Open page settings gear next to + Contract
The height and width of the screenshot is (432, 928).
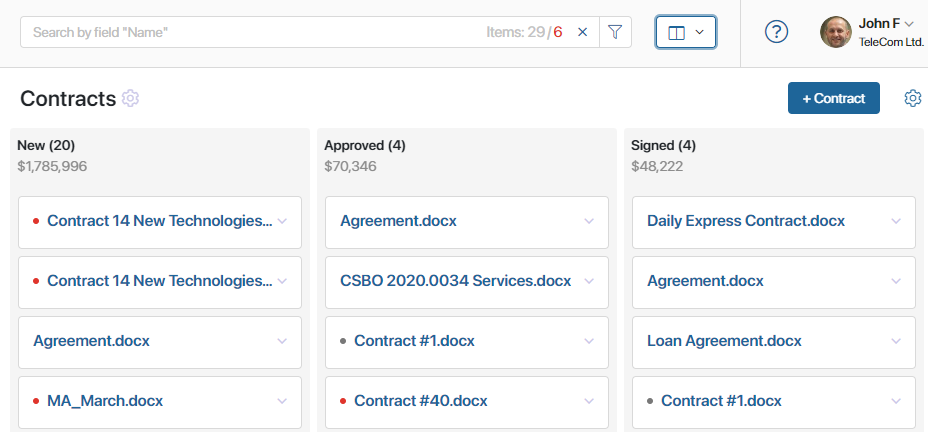point(913,98)
